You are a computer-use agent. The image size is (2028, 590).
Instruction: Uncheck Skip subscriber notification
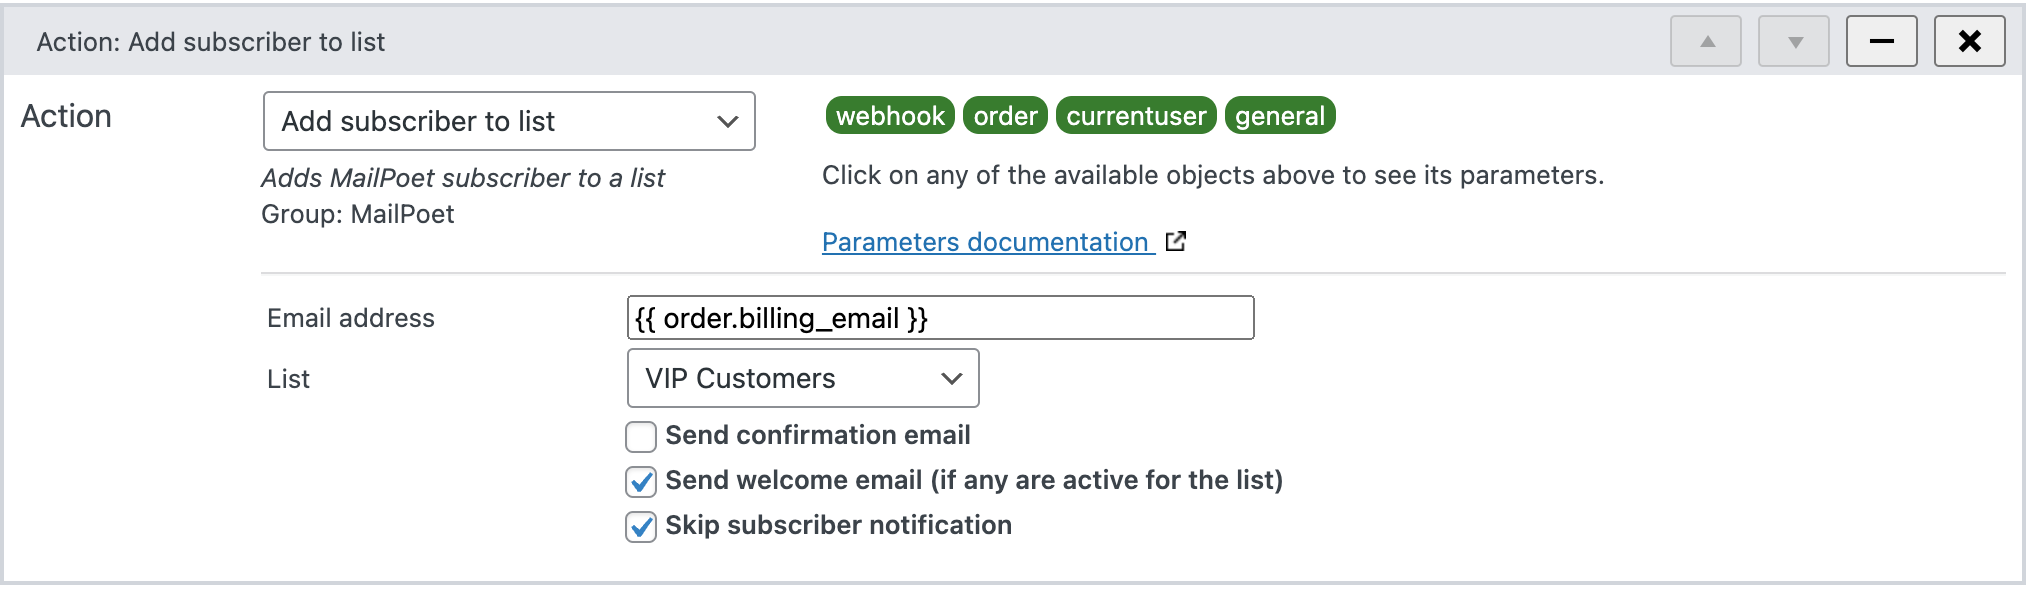click(641, 525)
